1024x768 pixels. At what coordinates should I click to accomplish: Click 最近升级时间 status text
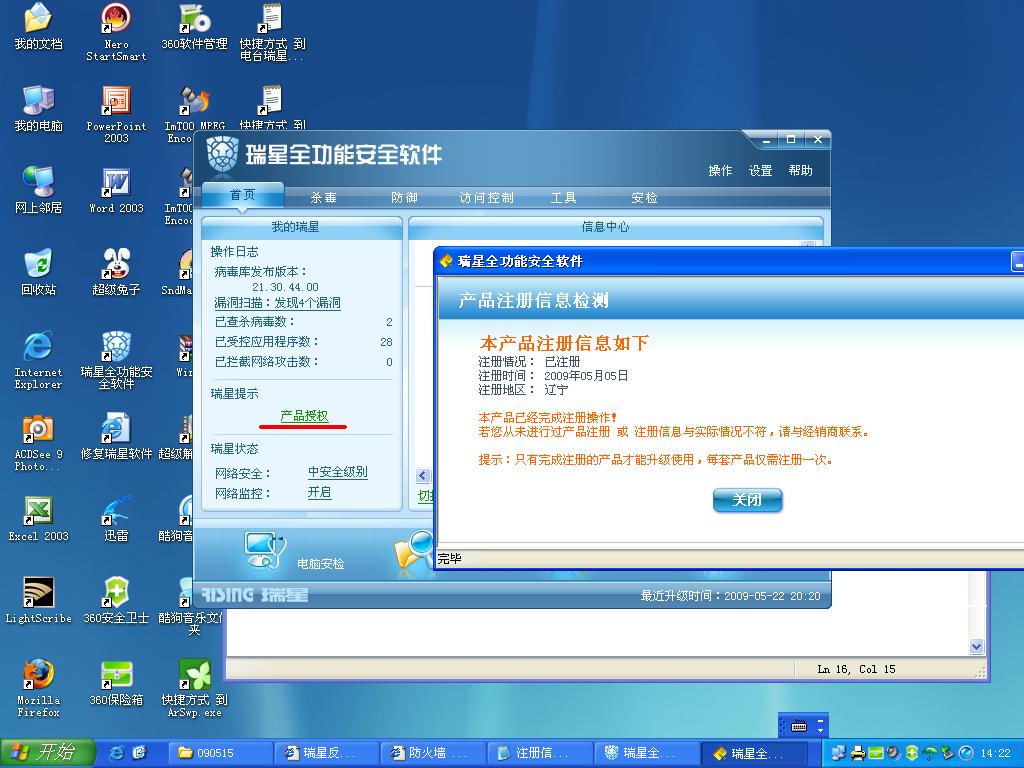730,596
